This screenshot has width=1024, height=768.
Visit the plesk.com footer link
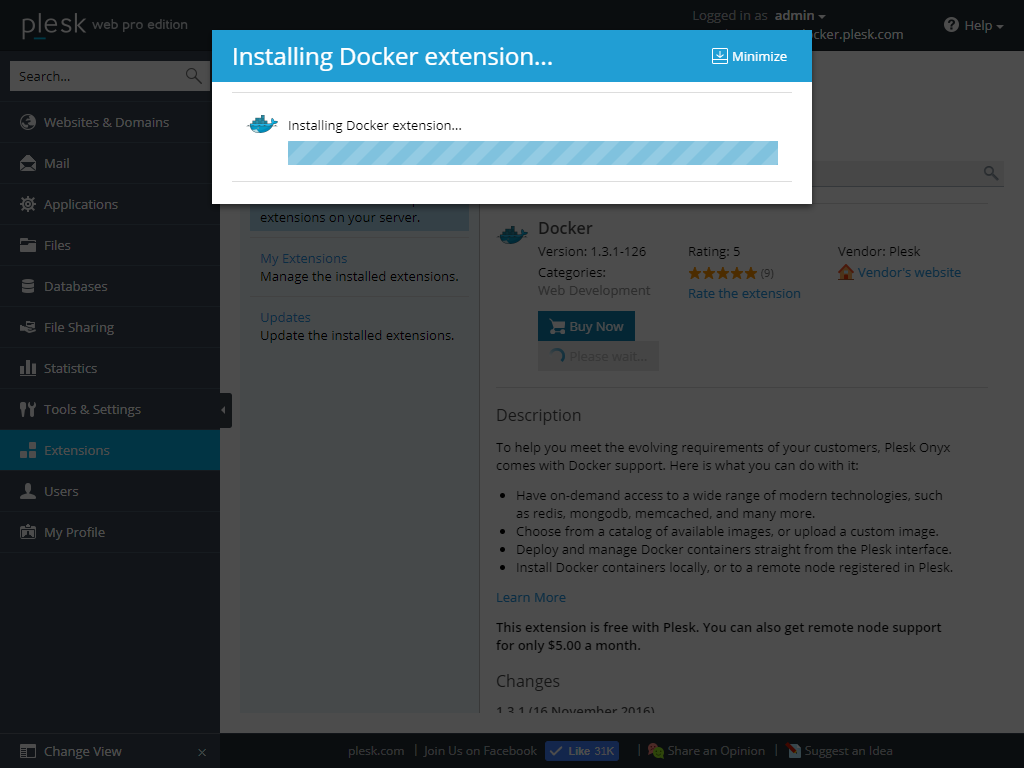click(376, 751)
